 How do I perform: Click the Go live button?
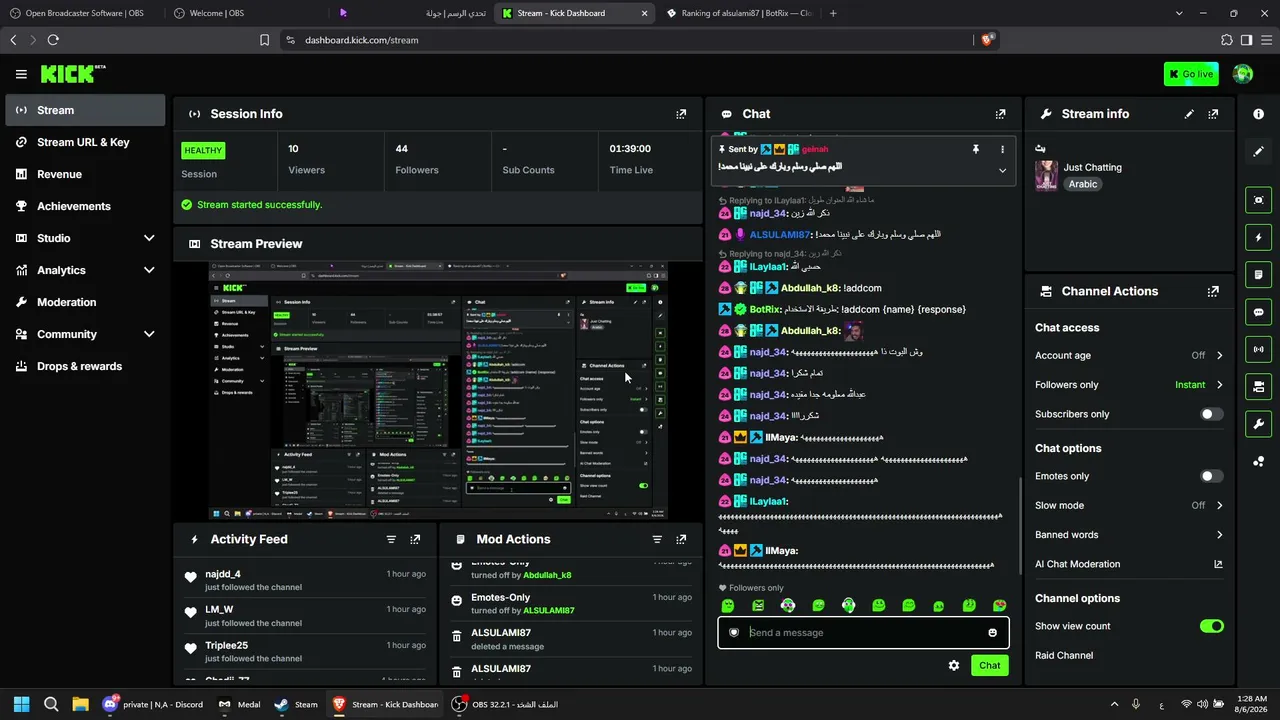(1191, 74)
